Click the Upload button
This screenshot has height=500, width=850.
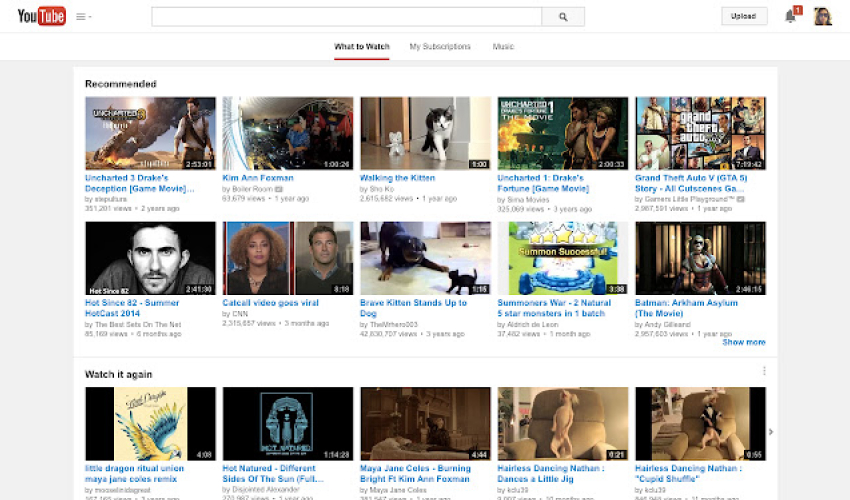[744, 16]
